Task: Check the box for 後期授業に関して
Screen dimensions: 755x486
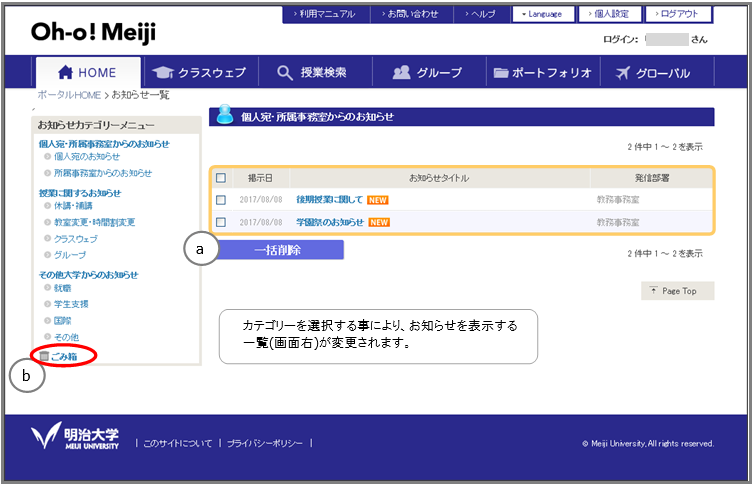Action: point(221,199)
